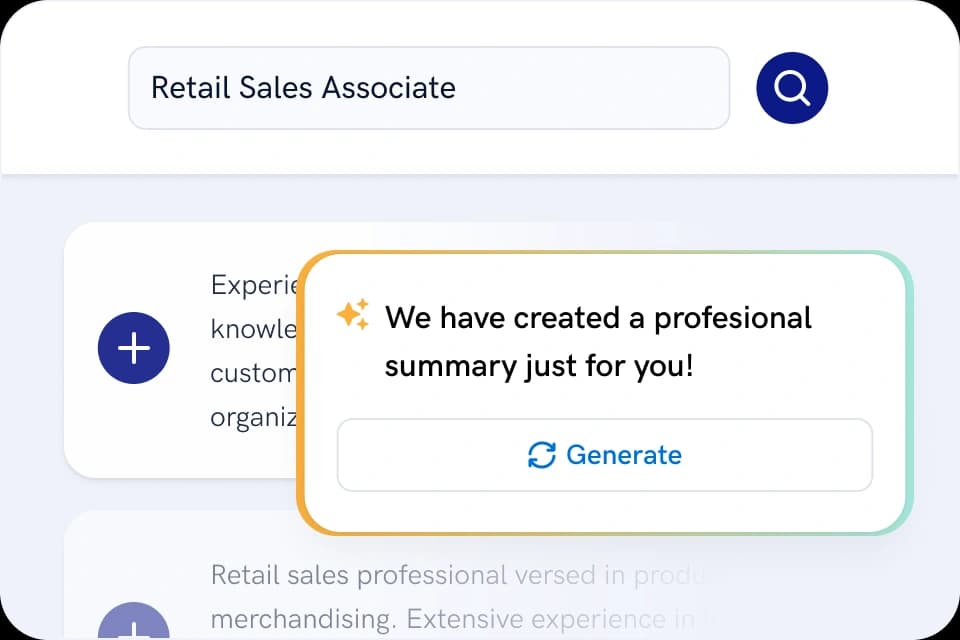
Task: Click the refresh icon inside the Generate button
Action: (x=541, y=455)
